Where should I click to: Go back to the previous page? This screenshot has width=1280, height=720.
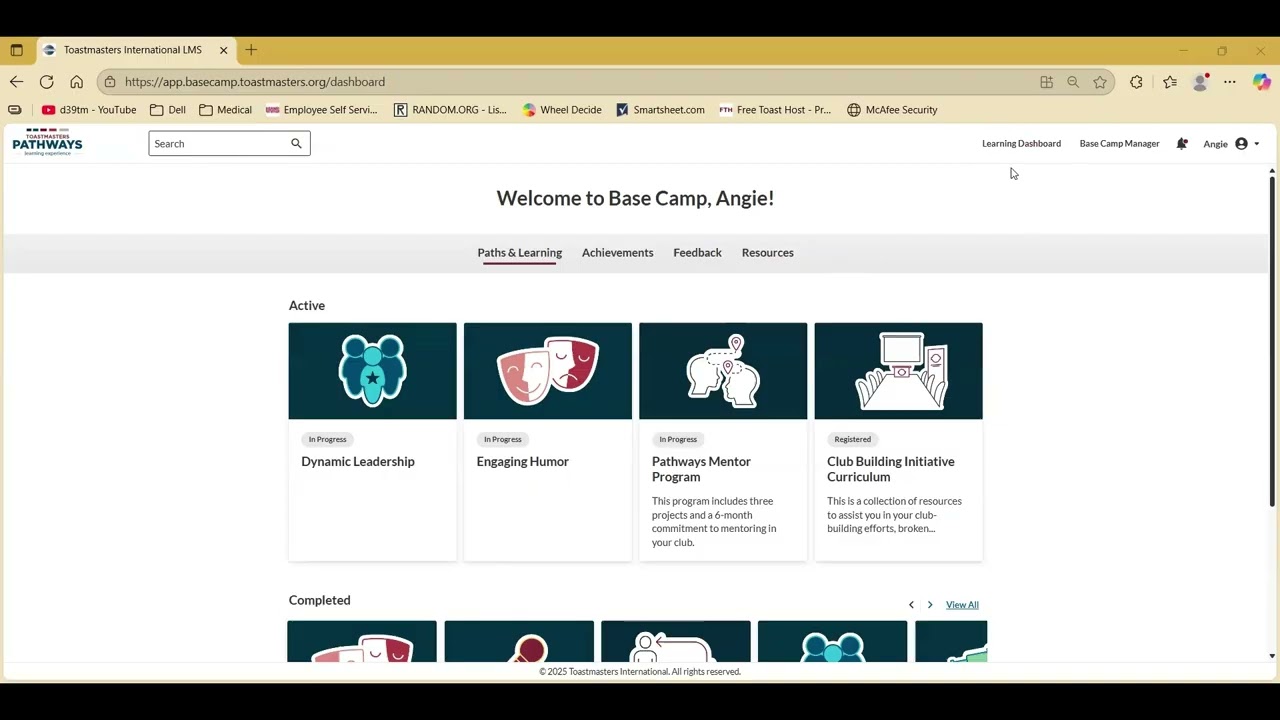(16, 82)
